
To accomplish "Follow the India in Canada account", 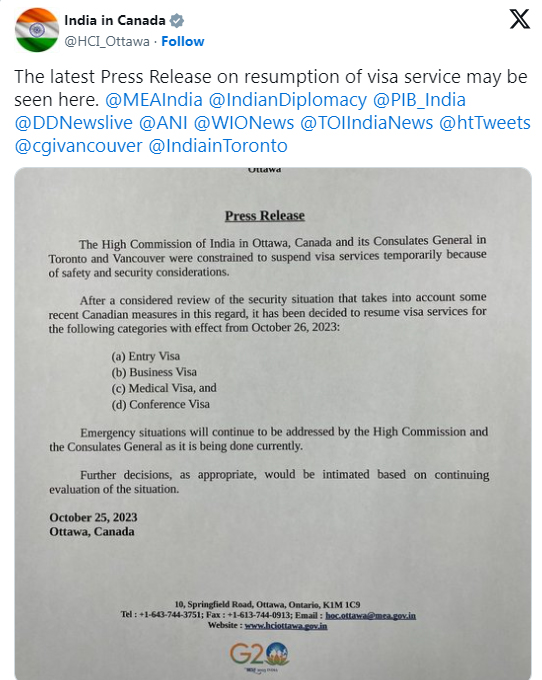I will click(183, 41).
